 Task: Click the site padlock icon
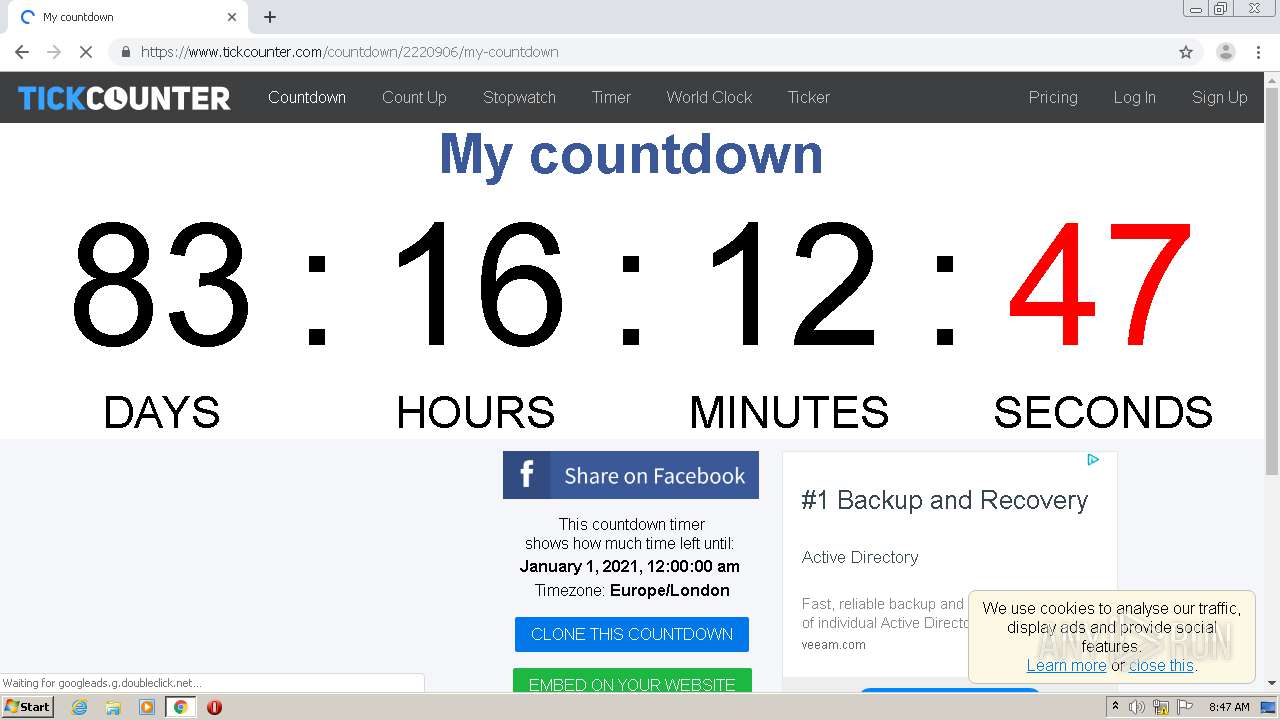pyautogui.click(x=126, y=52)
